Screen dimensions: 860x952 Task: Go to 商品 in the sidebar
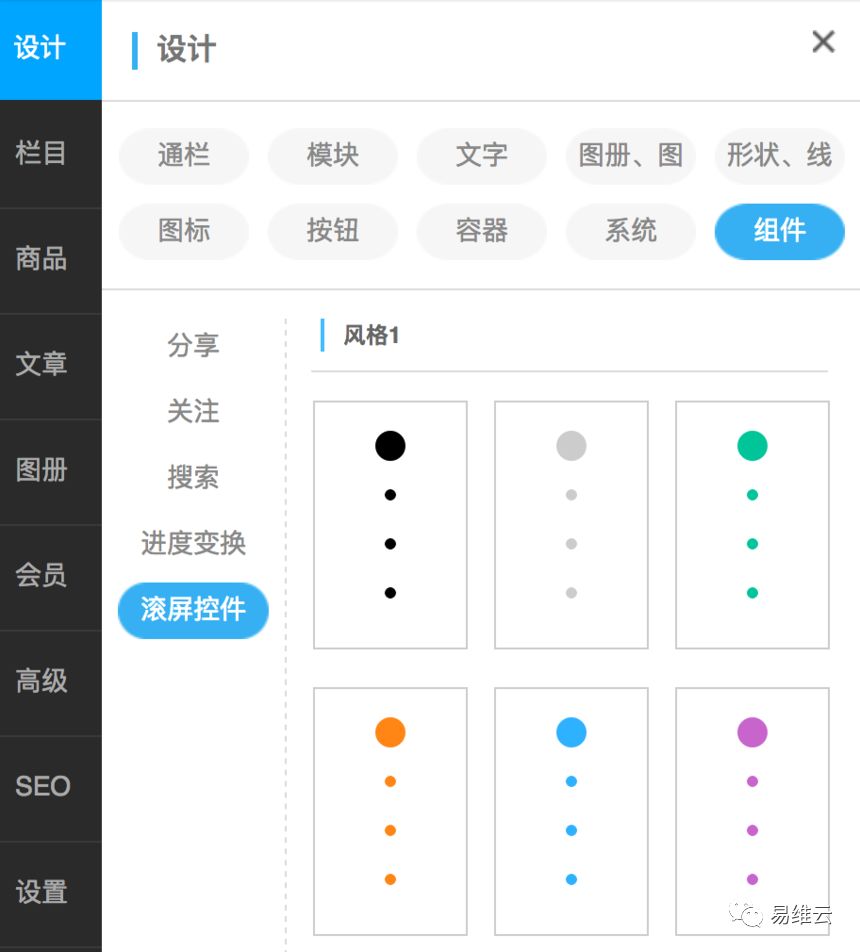pos(50,260)
